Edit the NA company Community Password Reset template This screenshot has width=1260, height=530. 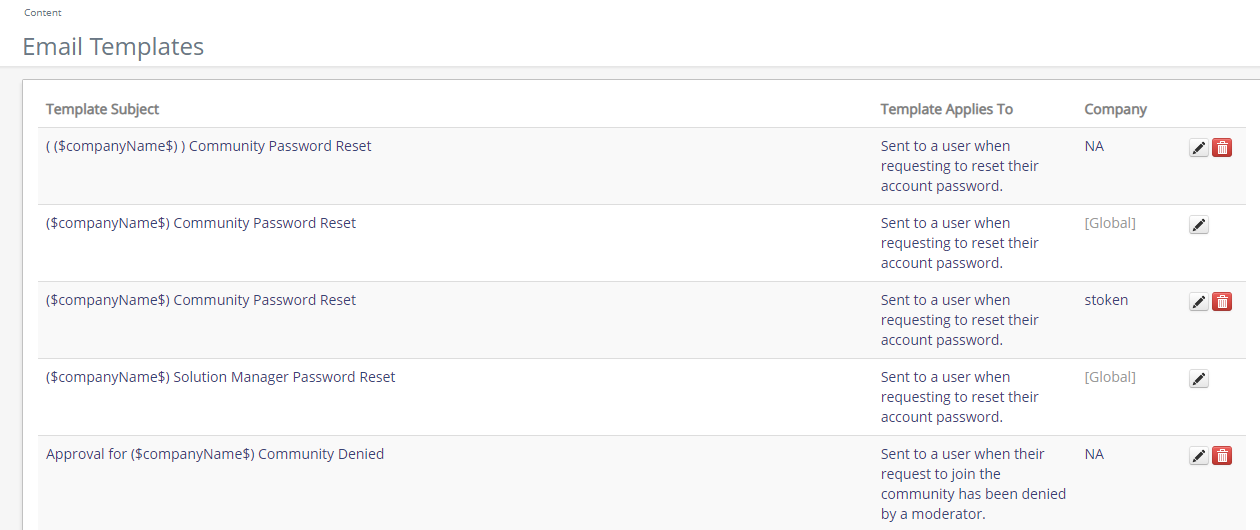(x=1199, y=148)
